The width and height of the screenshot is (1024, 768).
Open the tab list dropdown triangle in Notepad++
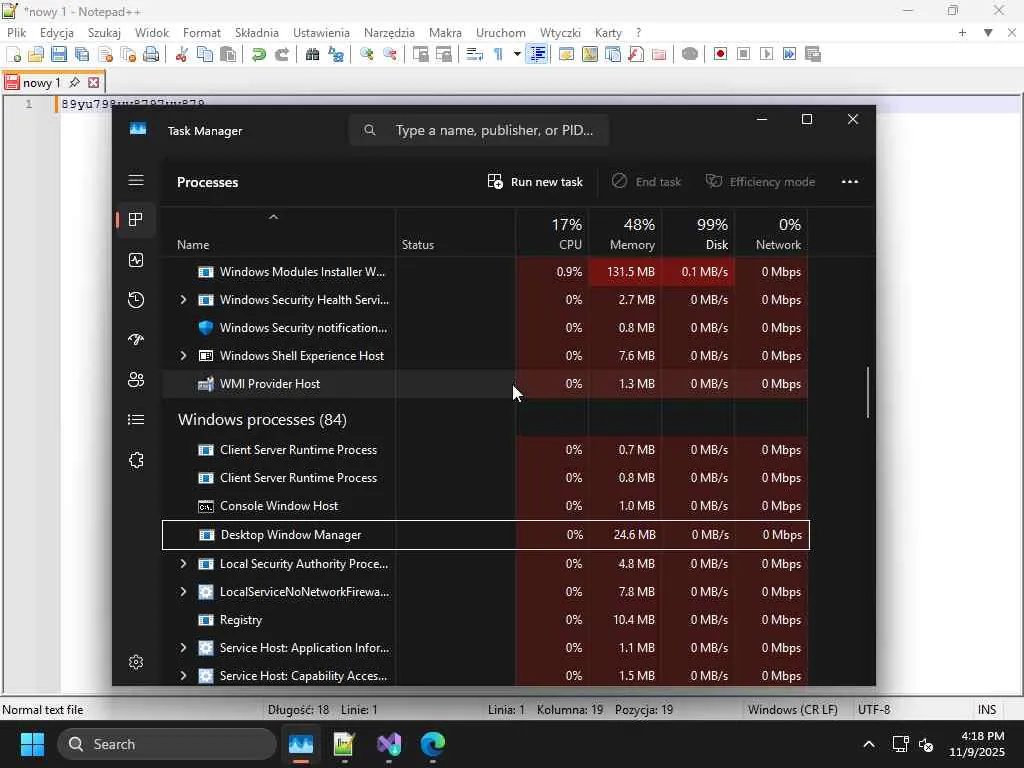988,33
